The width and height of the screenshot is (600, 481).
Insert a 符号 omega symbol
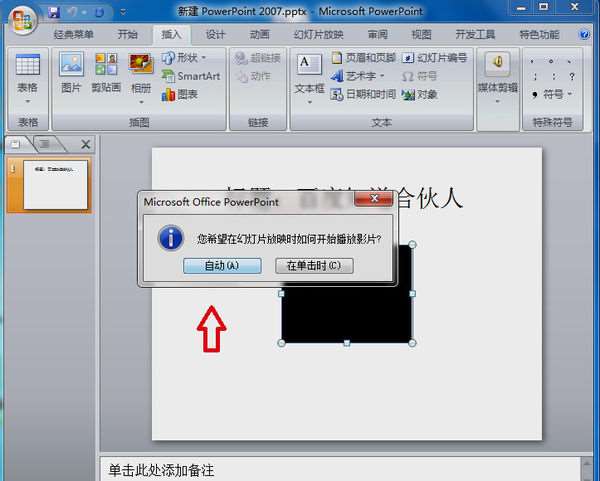[x=419, y=76]
